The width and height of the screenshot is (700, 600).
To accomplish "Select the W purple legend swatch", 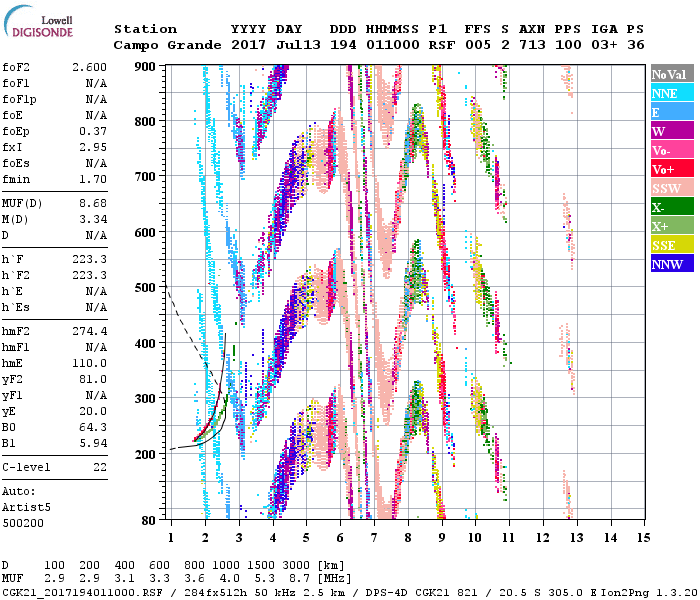I will pyautogui.click(x=670, y=131).
